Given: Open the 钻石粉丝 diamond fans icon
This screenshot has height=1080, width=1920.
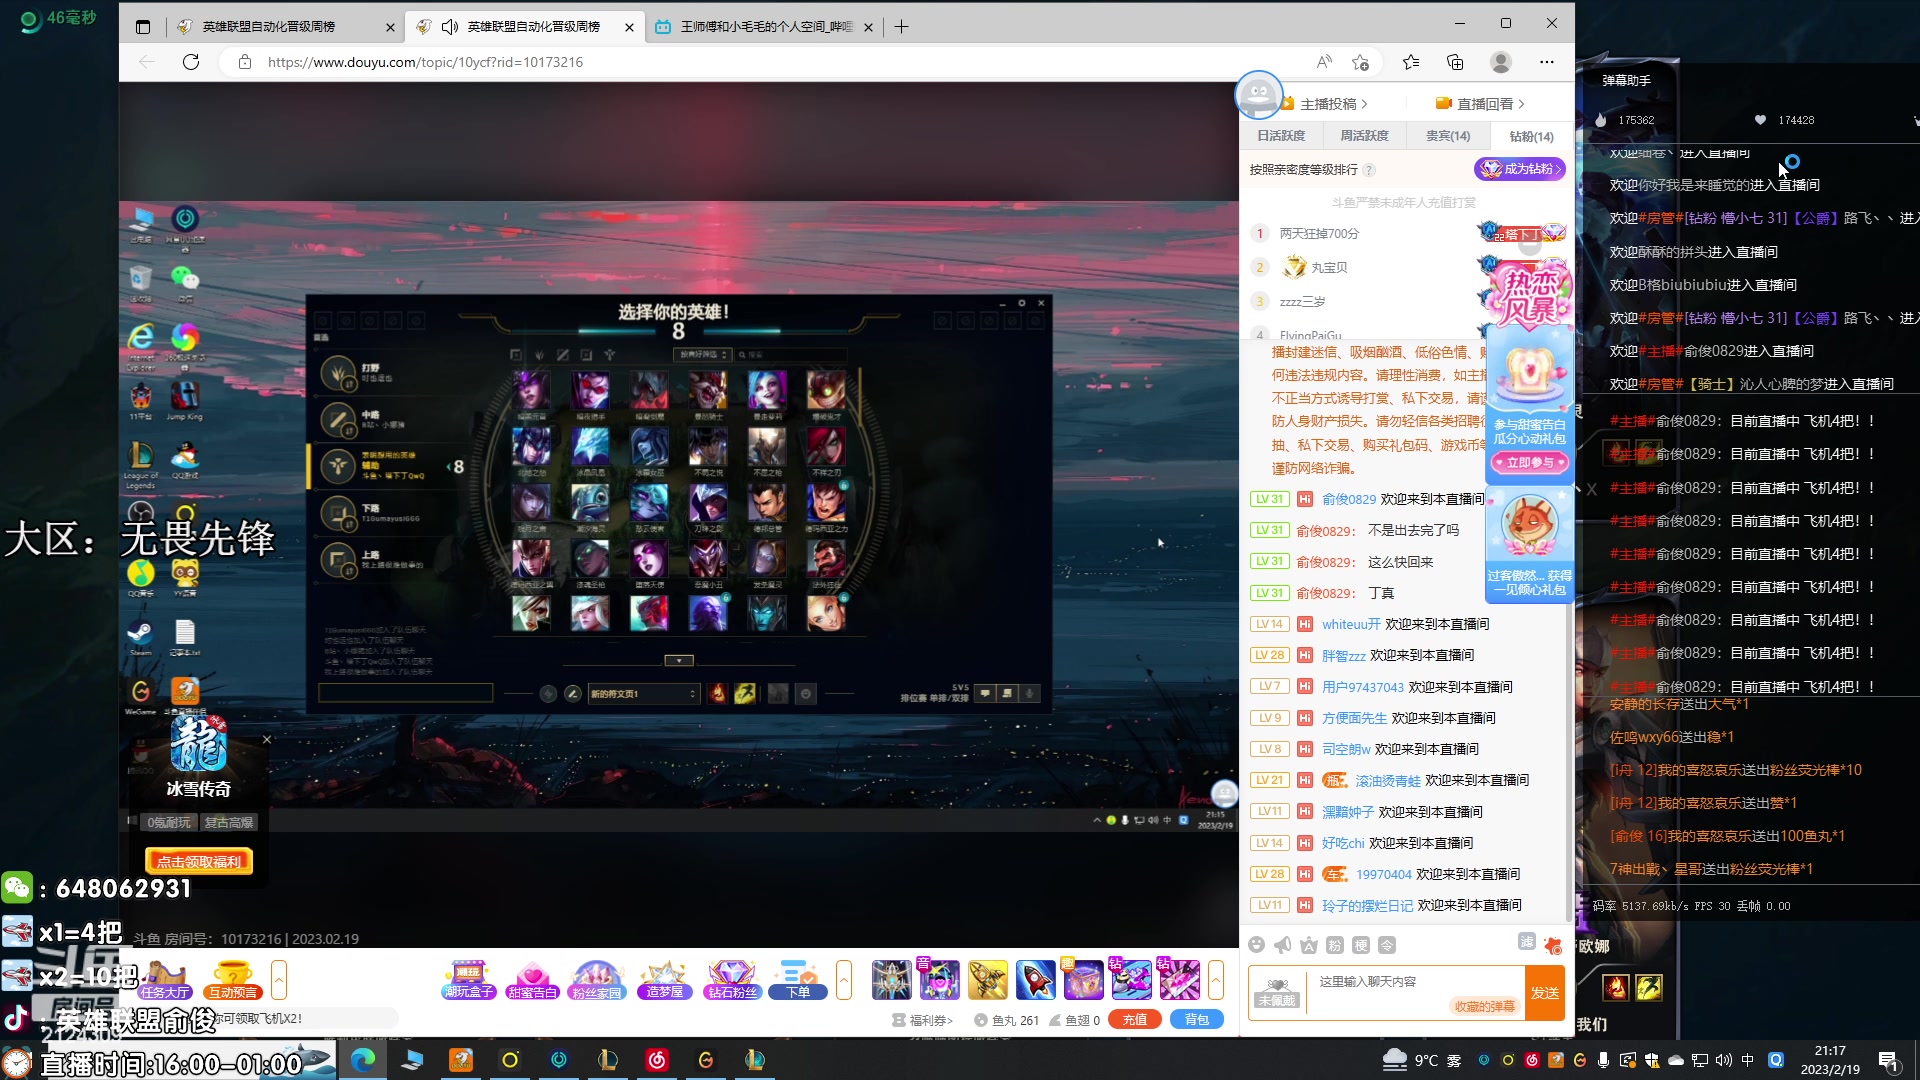Looking at the screenshot, I should (732, 980).
